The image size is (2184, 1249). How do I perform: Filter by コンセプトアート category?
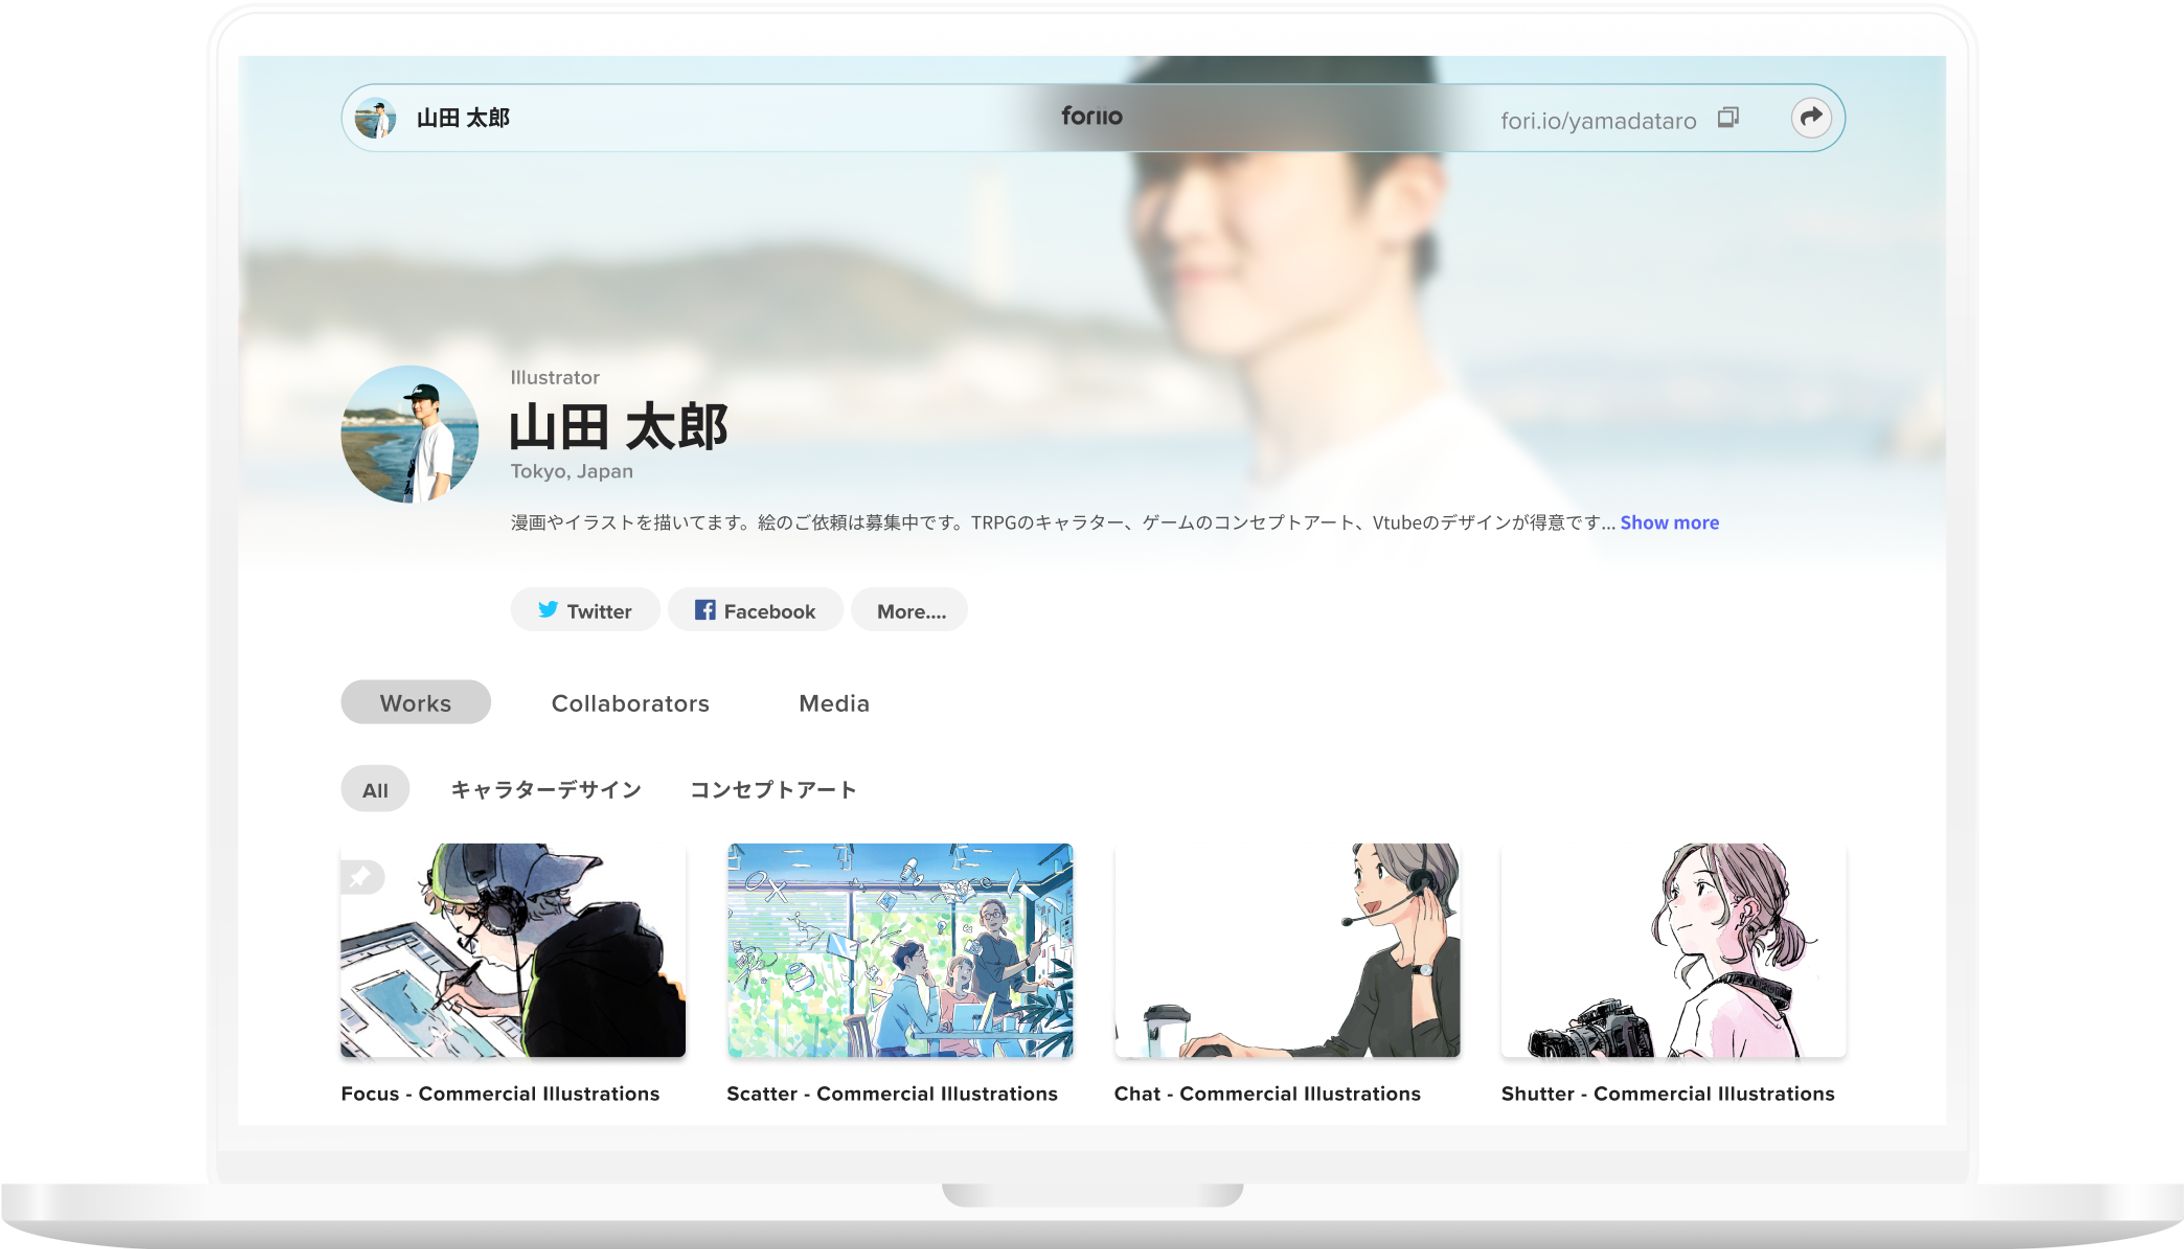tap(773, 789)
